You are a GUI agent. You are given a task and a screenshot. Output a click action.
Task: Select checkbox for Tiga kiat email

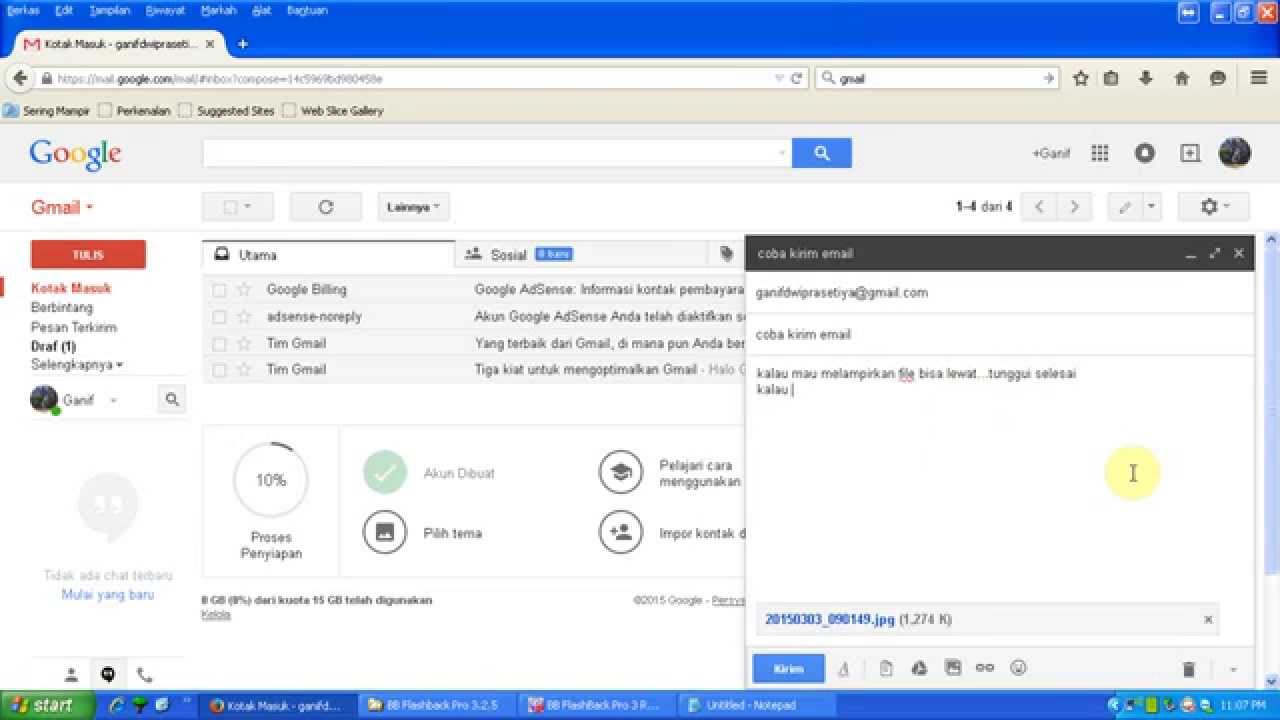(x=219, y=370)
